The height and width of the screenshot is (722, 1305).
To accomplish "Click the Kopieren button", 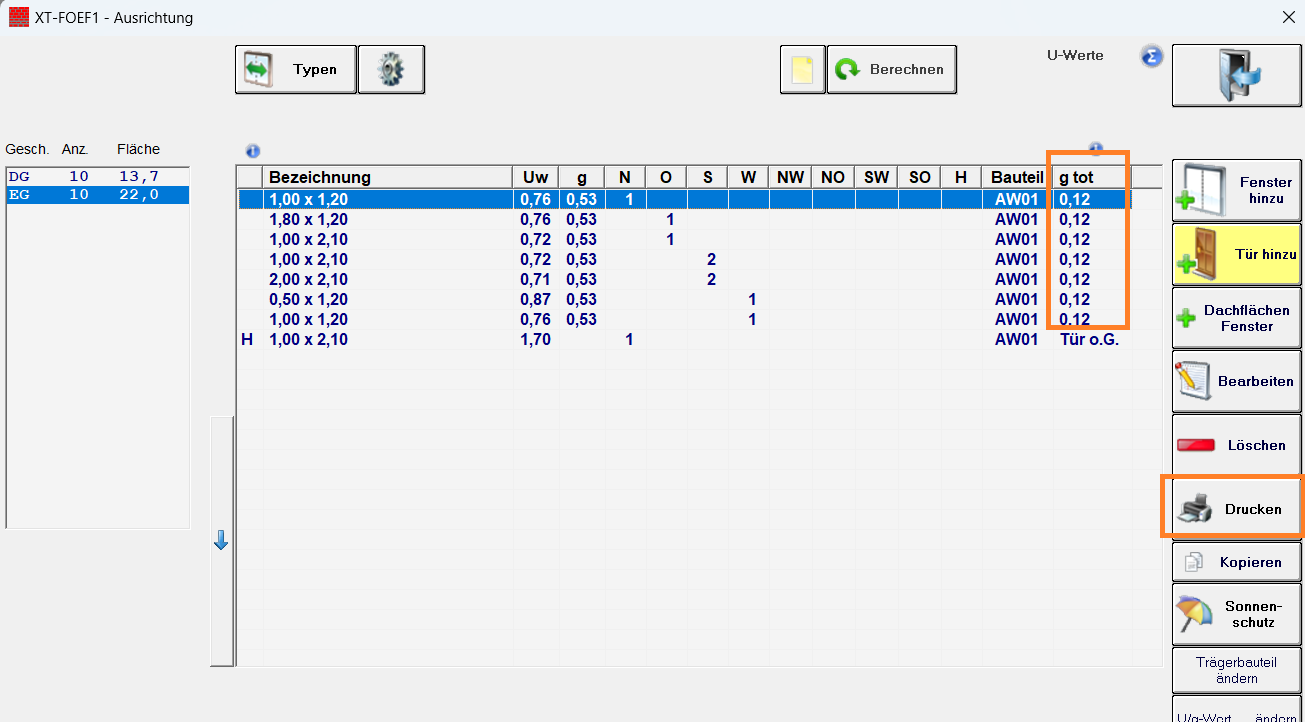I will pos(1236,562).
